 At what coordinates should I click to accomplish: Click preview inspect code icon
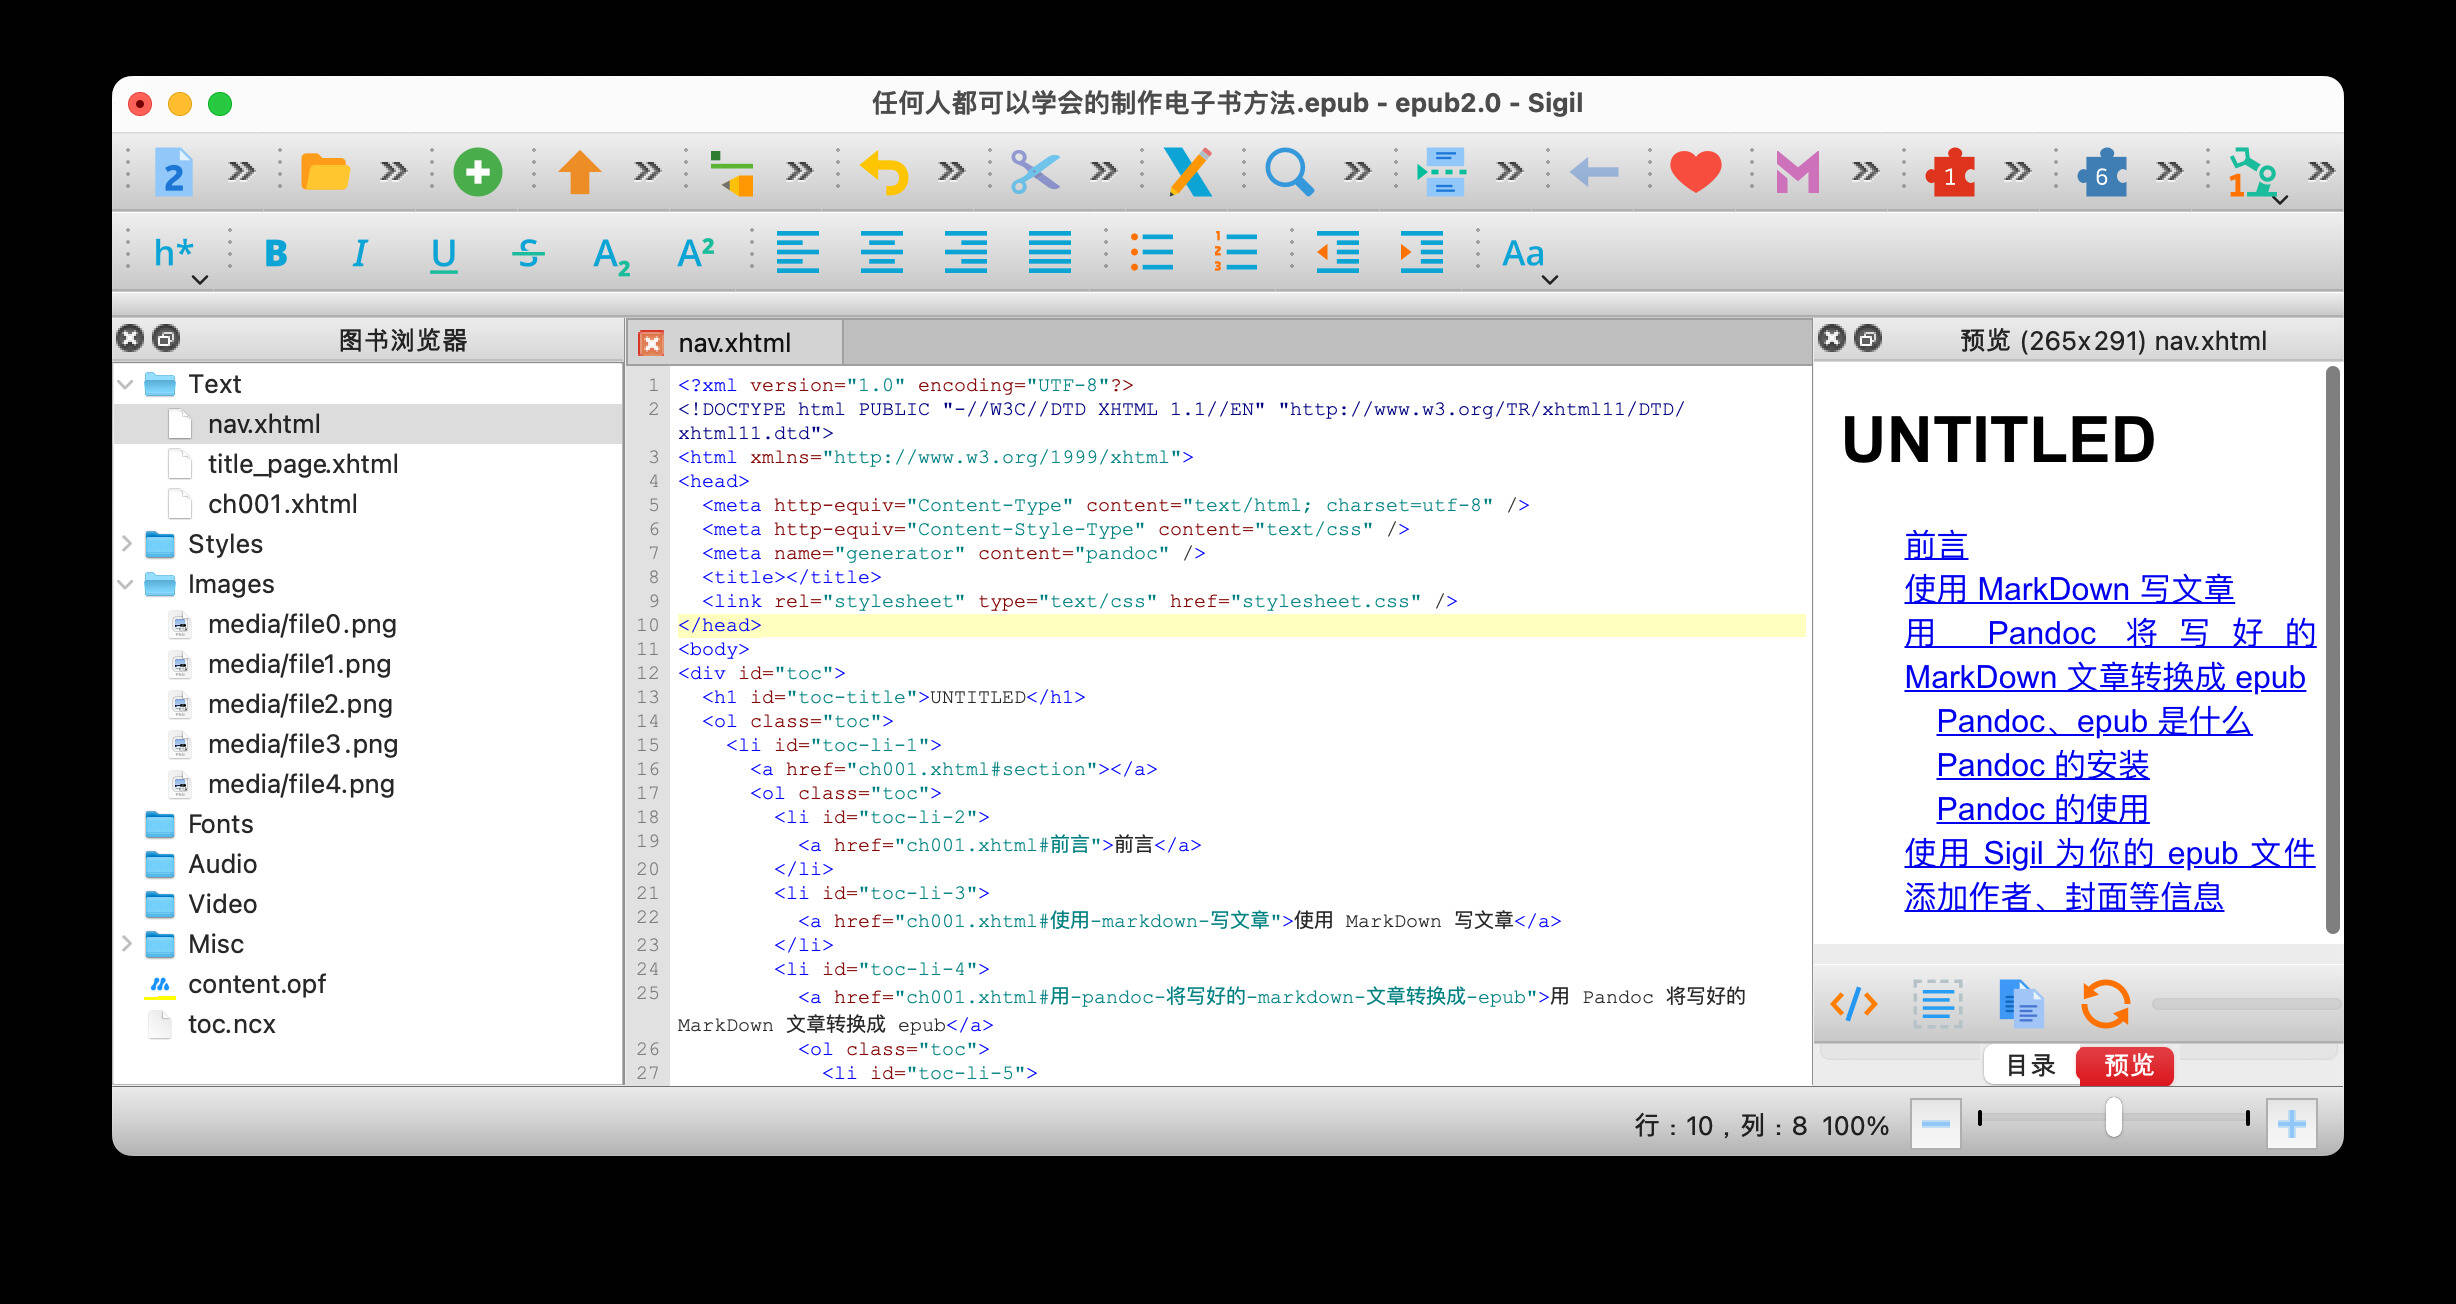tap(1854, 1003)
